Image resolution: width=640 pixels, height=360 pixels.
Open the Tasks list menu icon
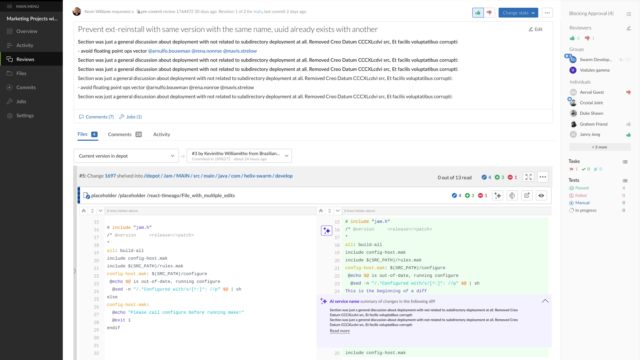click(x=625, y=162)
